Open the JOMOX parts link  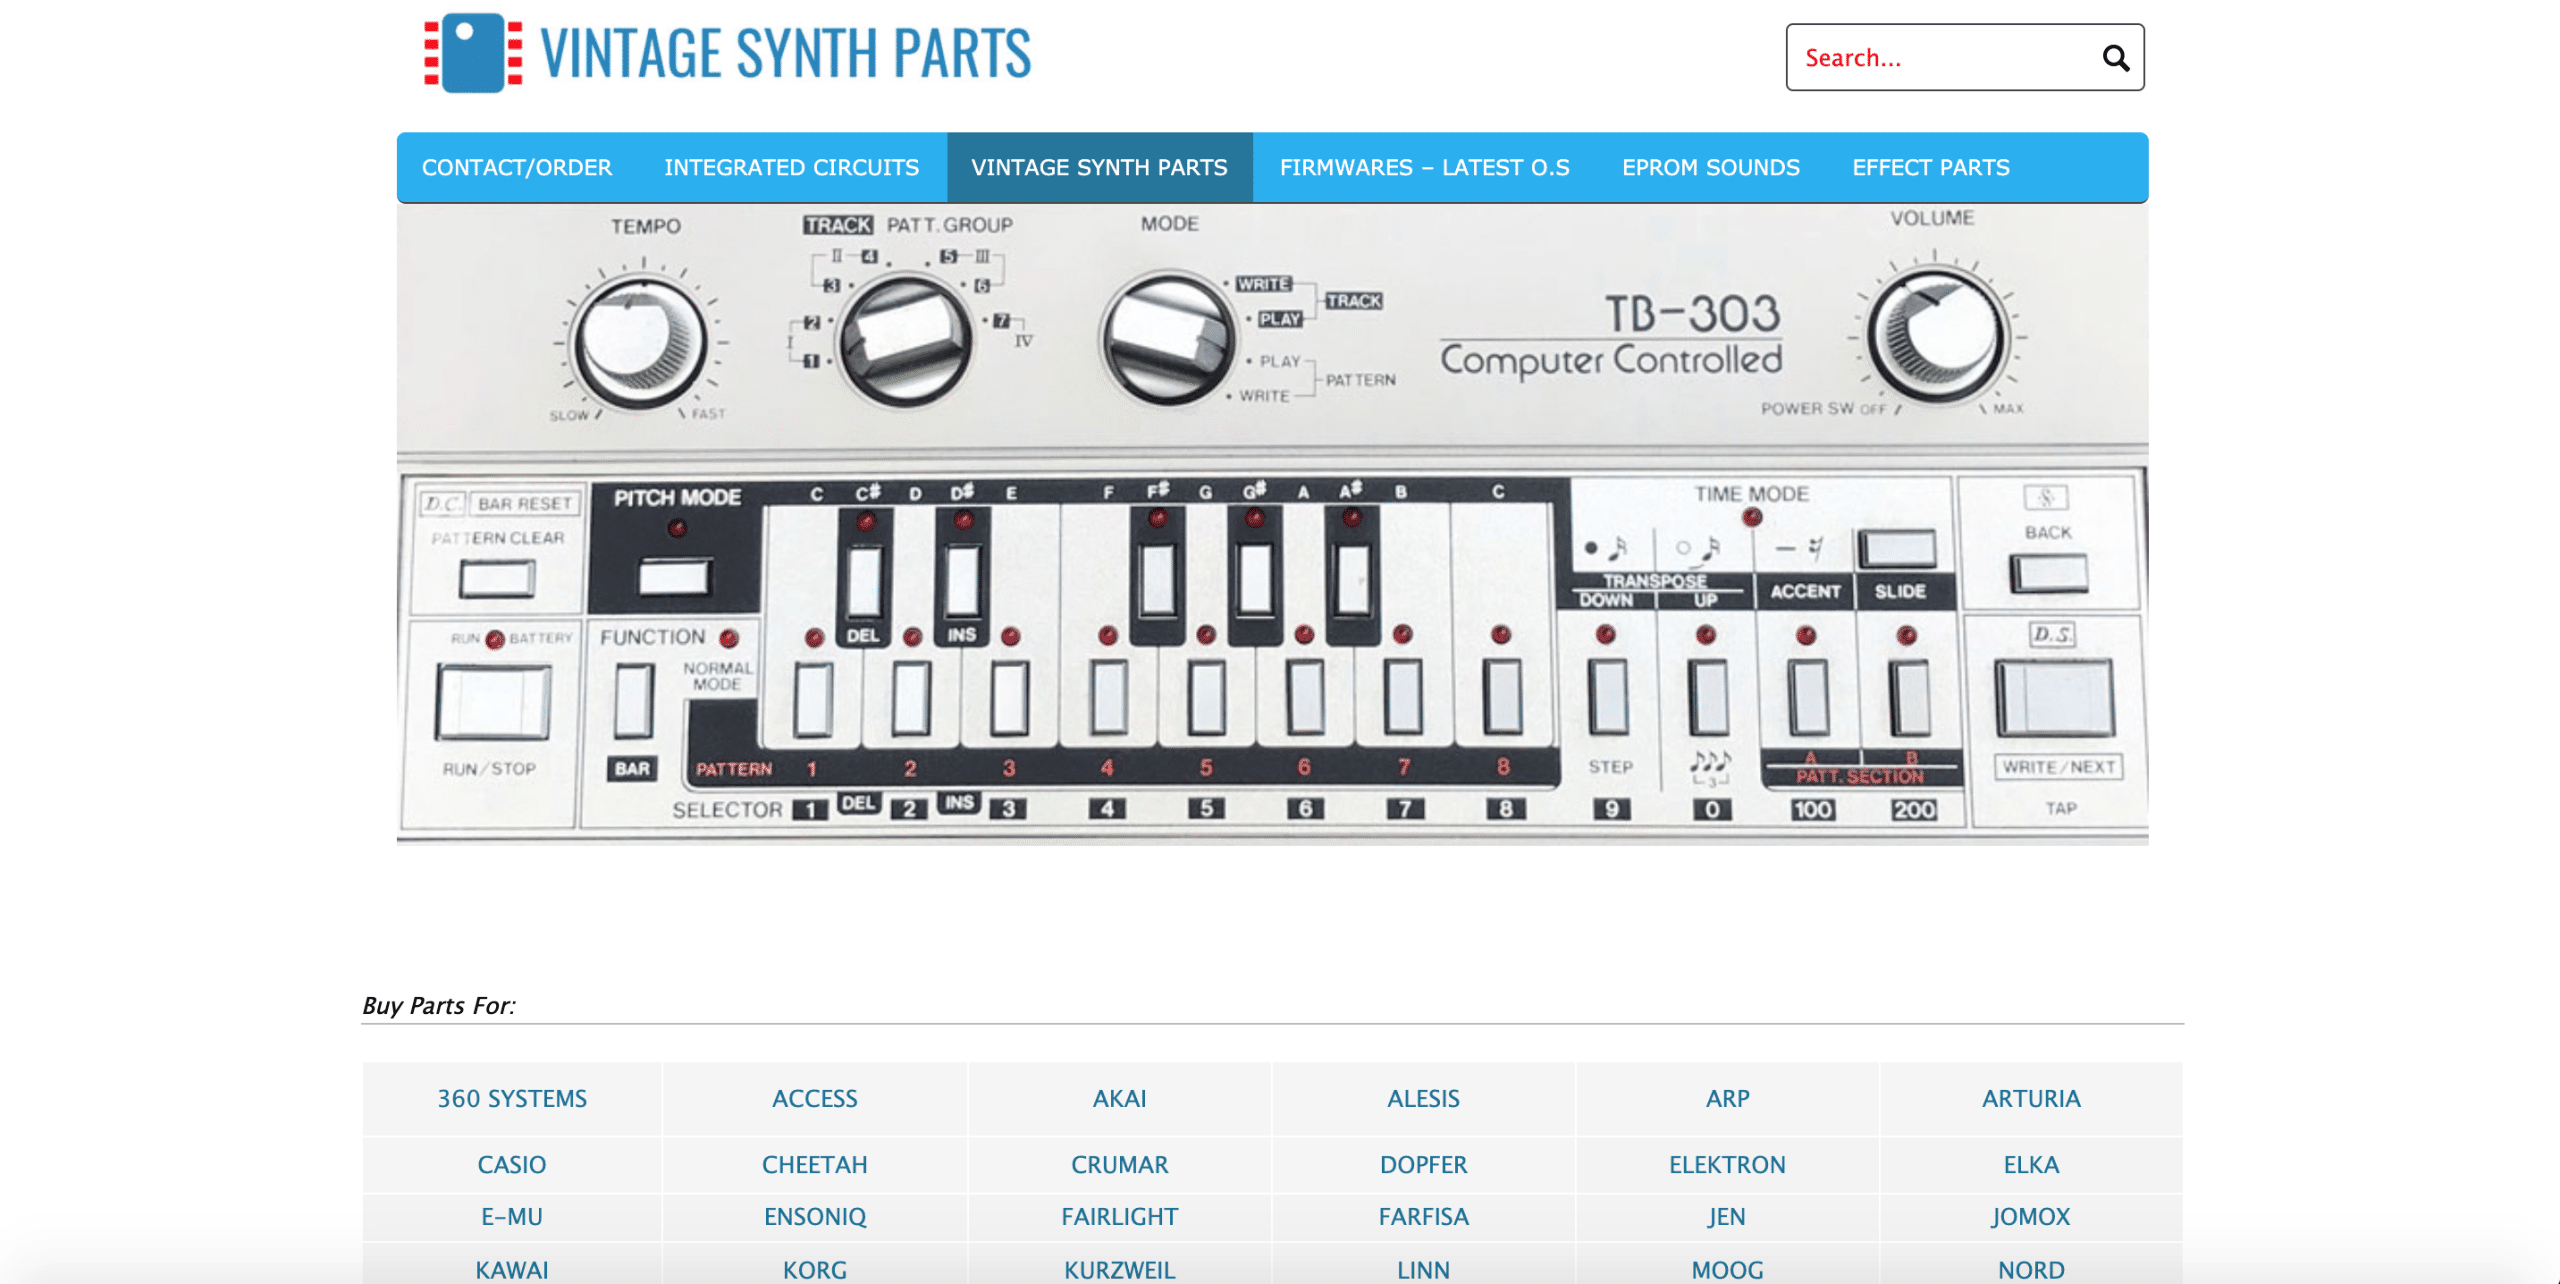click(x=2031, y=1216)
